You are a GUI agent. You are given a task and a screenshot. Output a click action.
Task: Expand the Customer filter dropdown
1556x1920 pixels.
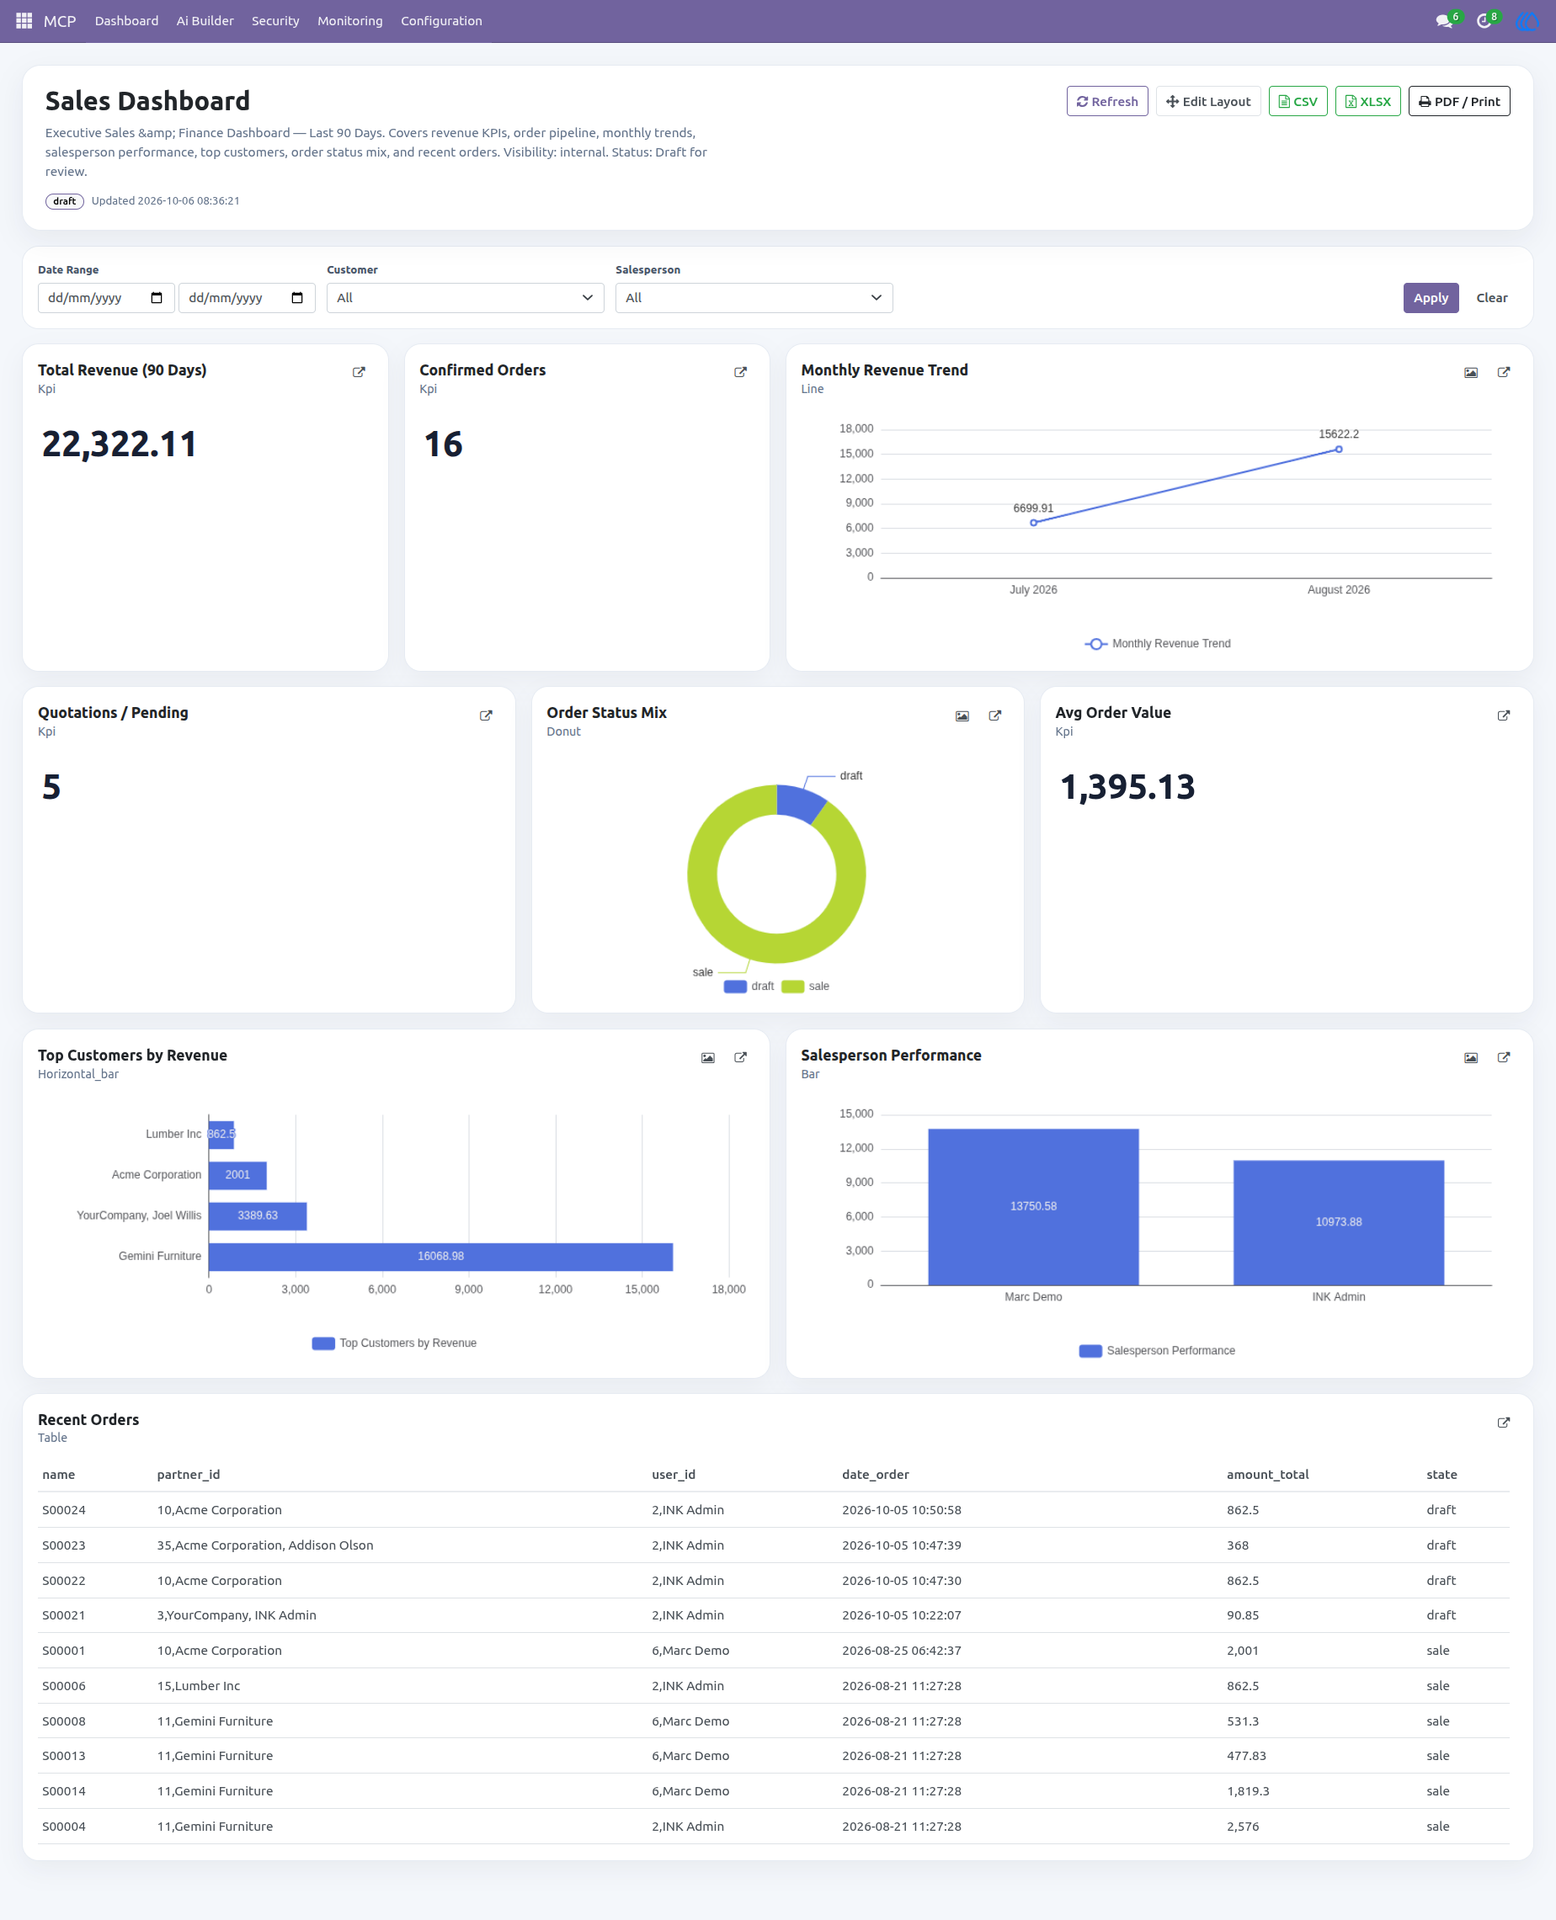click(x=465, y=298)
